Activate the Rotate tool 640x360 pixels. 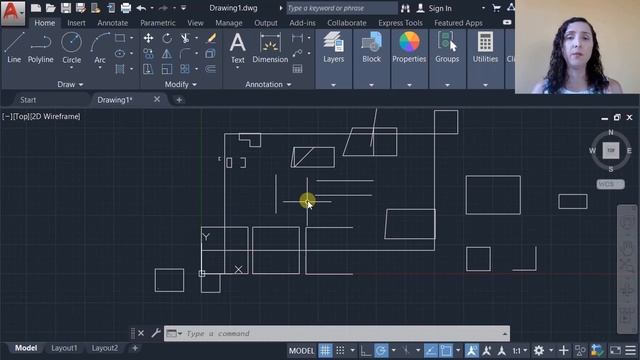coord(167,38)
